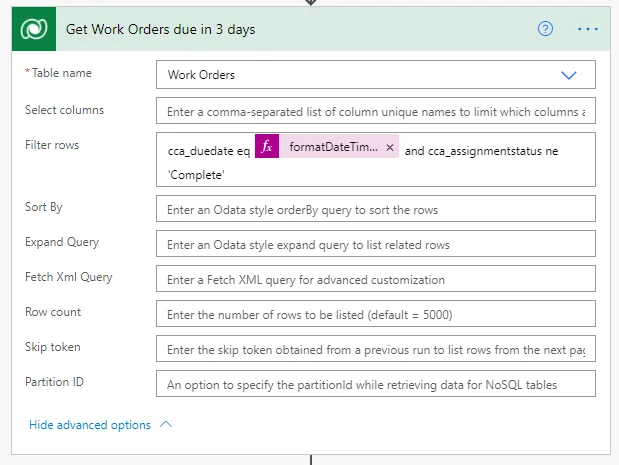This screenshot has width=619, height=465.
Task: Click the green Dataverse connector icon
Action: 34,29
